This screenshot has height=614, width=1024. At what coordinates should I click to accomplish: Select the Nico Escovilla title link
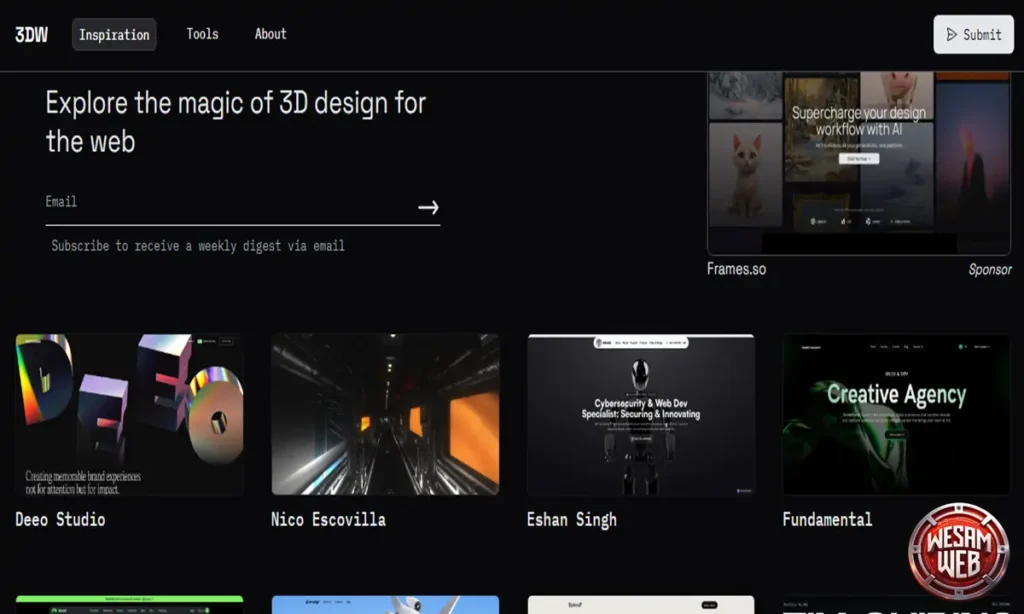[328, 520]
